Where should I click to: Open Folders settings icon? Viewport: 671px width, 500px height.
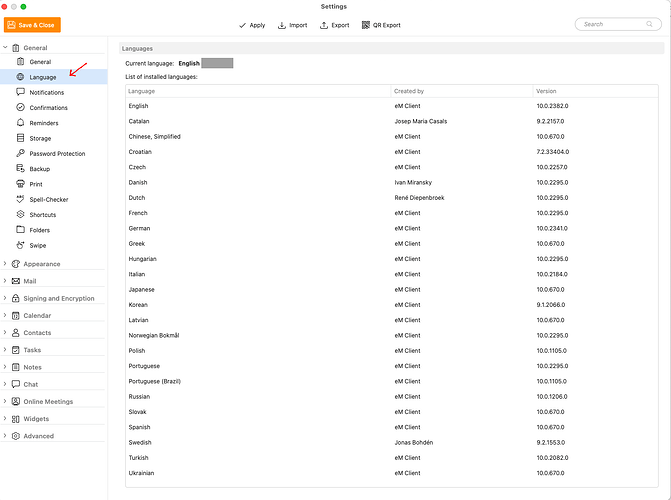point(20,230)
